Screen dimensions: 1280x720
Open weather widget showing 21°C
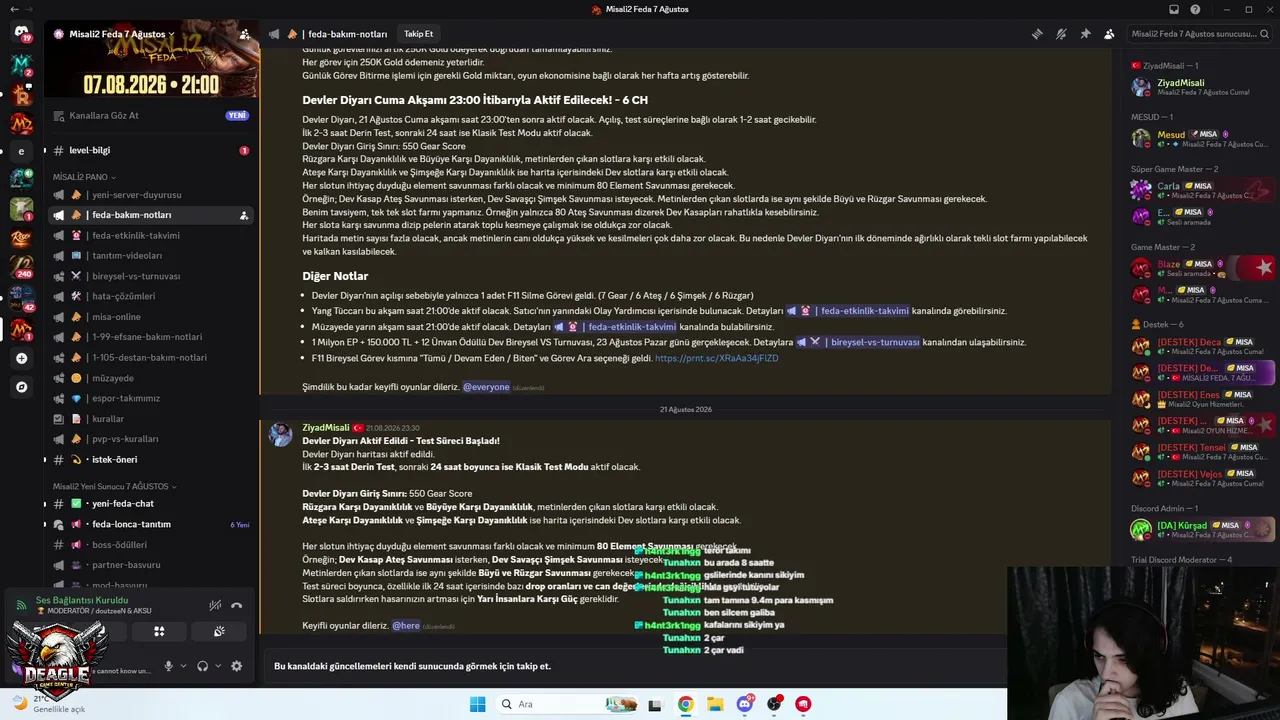(48, 704)
